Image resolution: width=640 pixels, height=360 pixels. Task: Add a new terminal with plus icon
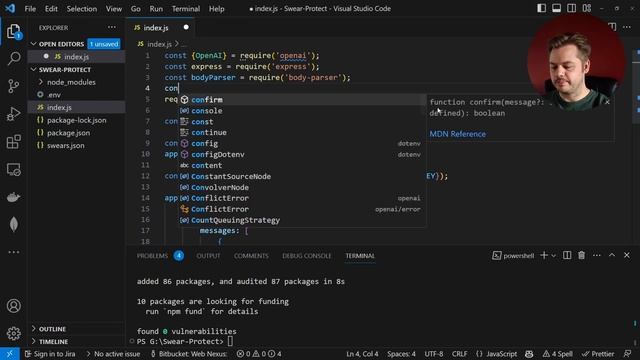coord(544,256)
